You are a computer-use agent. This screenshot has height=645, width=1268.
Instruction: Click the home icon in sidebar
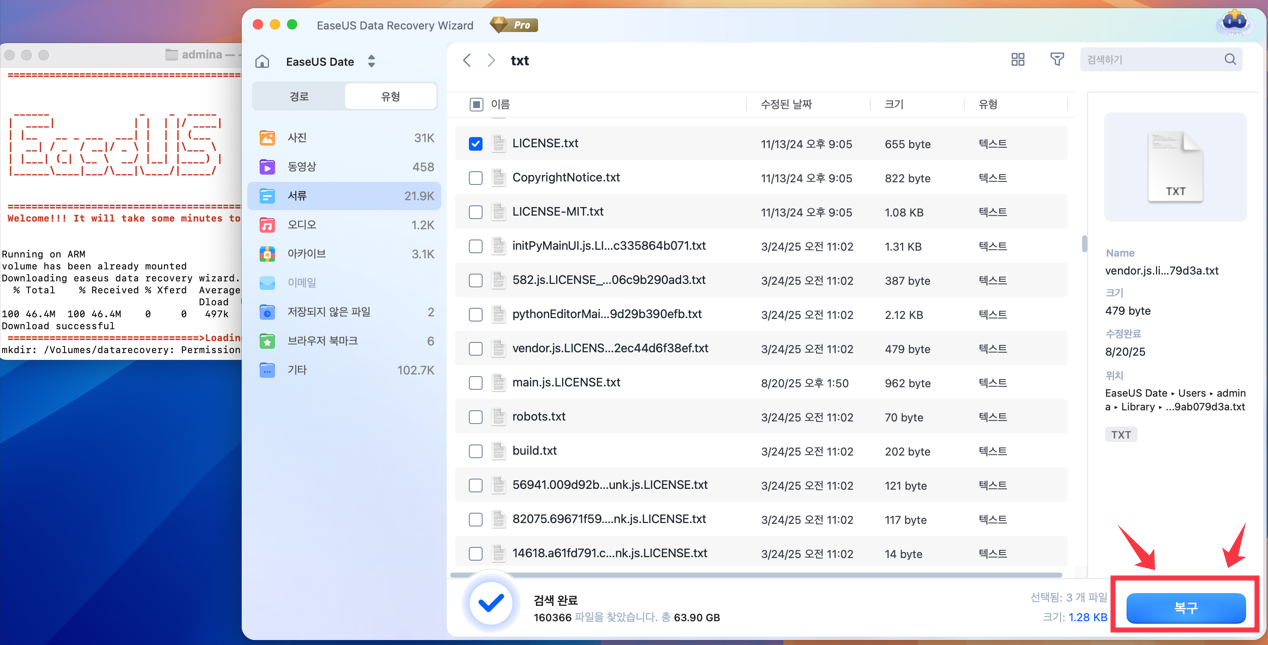(262, 62)
